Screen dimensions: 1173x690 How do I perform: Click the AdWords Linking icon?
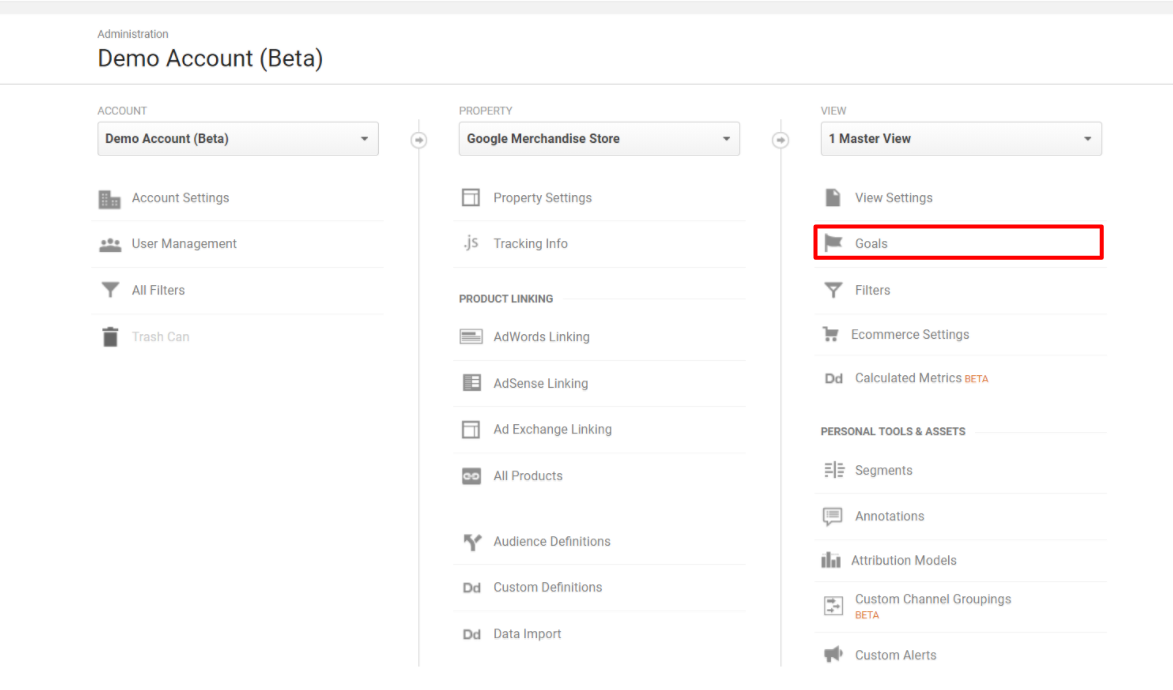[x=471, y=337]
